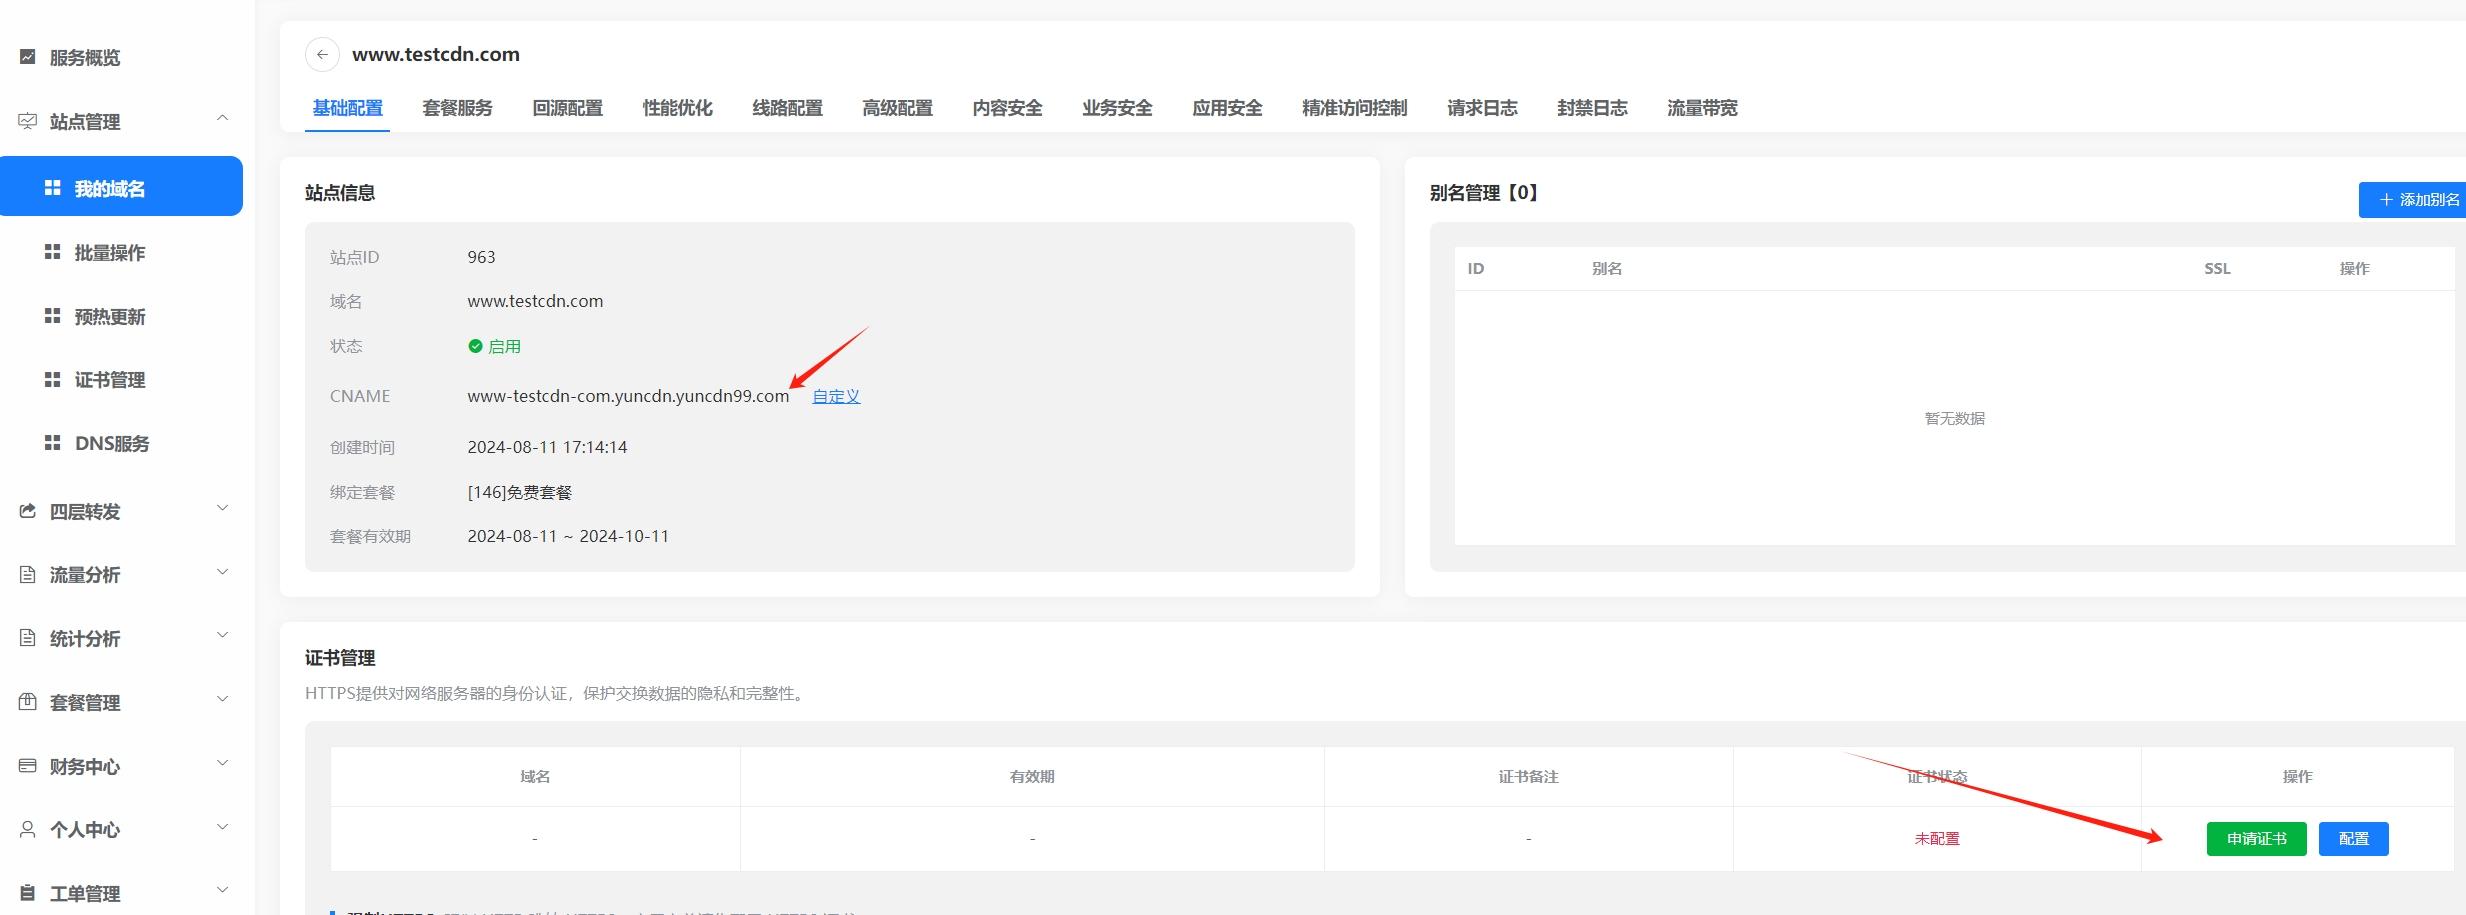This screenshot has height=915, width=2466.
Task: Click the blue 配置 certificate button
Action: coord(2353,839)
